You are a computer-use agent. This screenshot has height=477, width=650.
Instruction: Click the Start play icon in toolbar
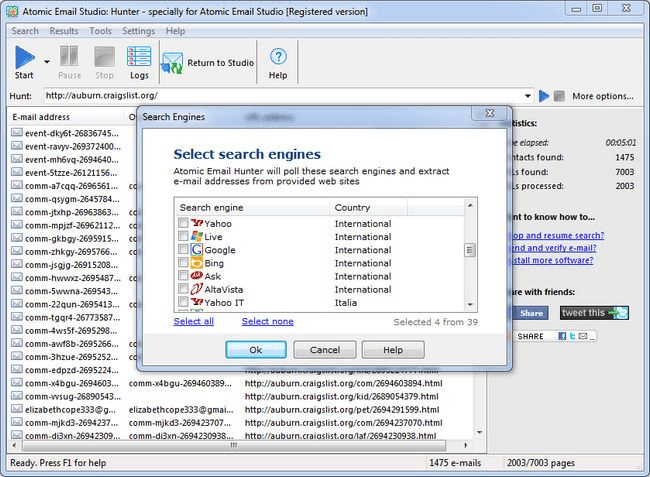click(x=25, y=57)
